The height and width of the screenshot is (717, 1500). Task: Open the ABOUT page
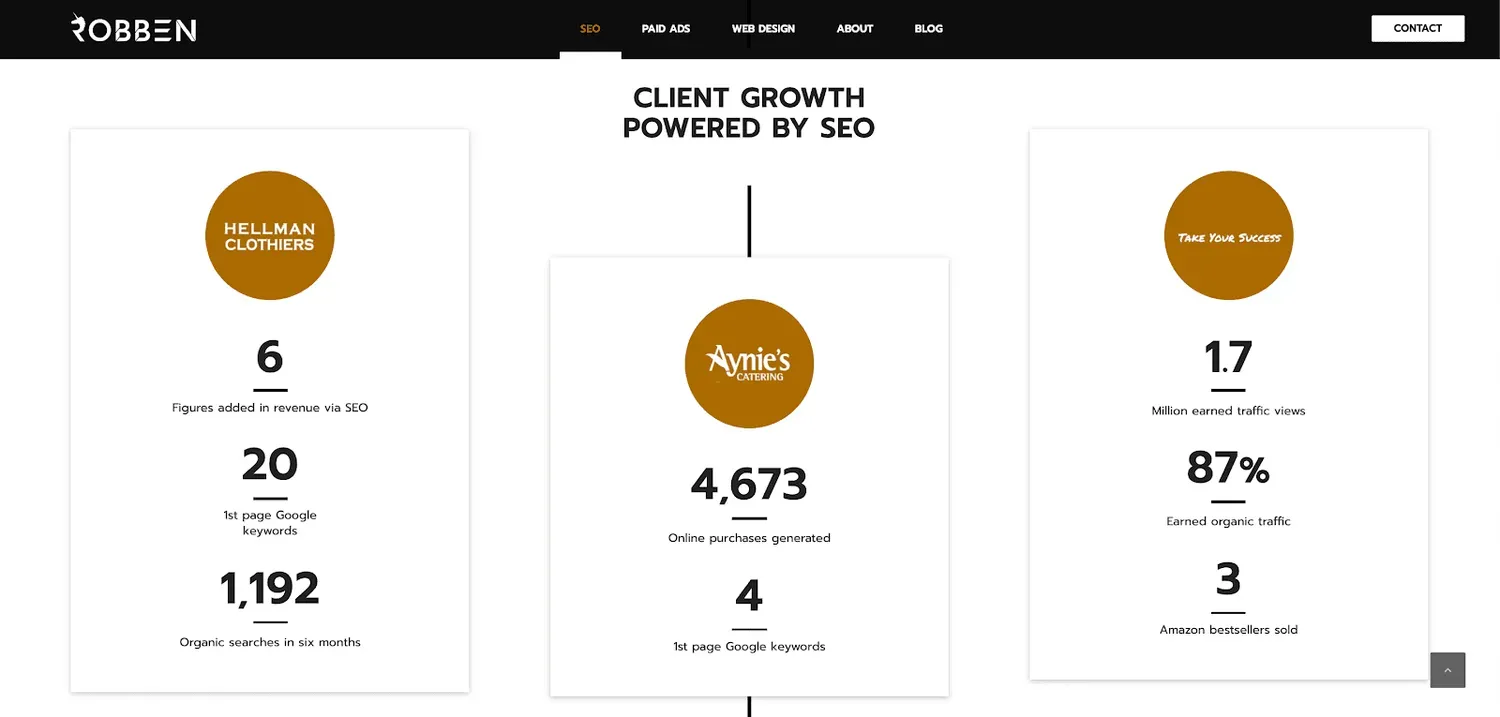pos(854,28)
